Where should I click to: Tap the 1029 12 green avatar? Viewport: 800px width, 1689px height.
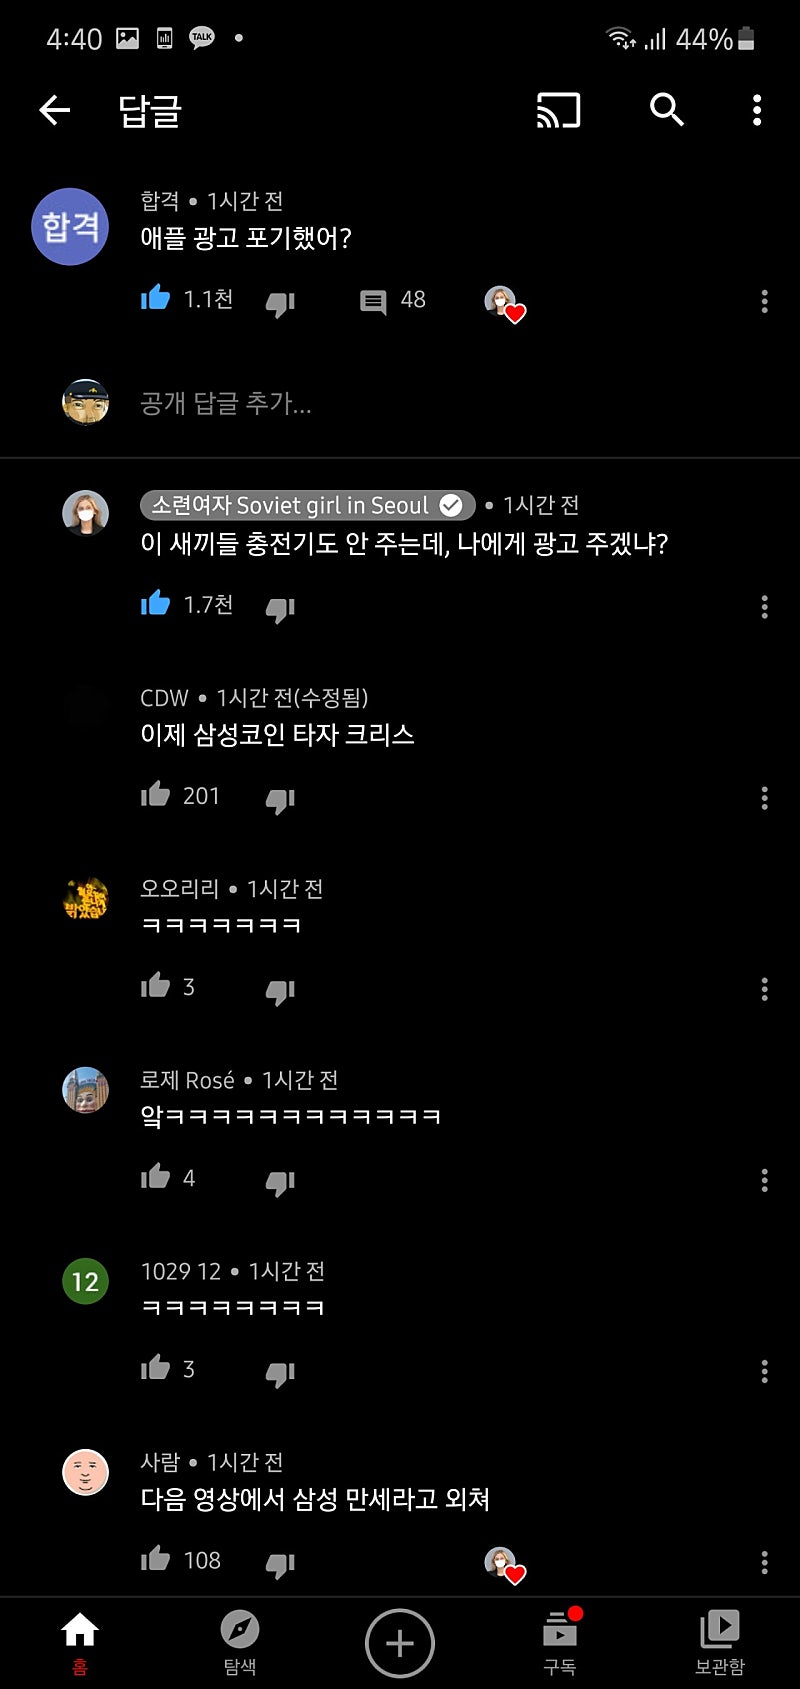[85, 1281]
